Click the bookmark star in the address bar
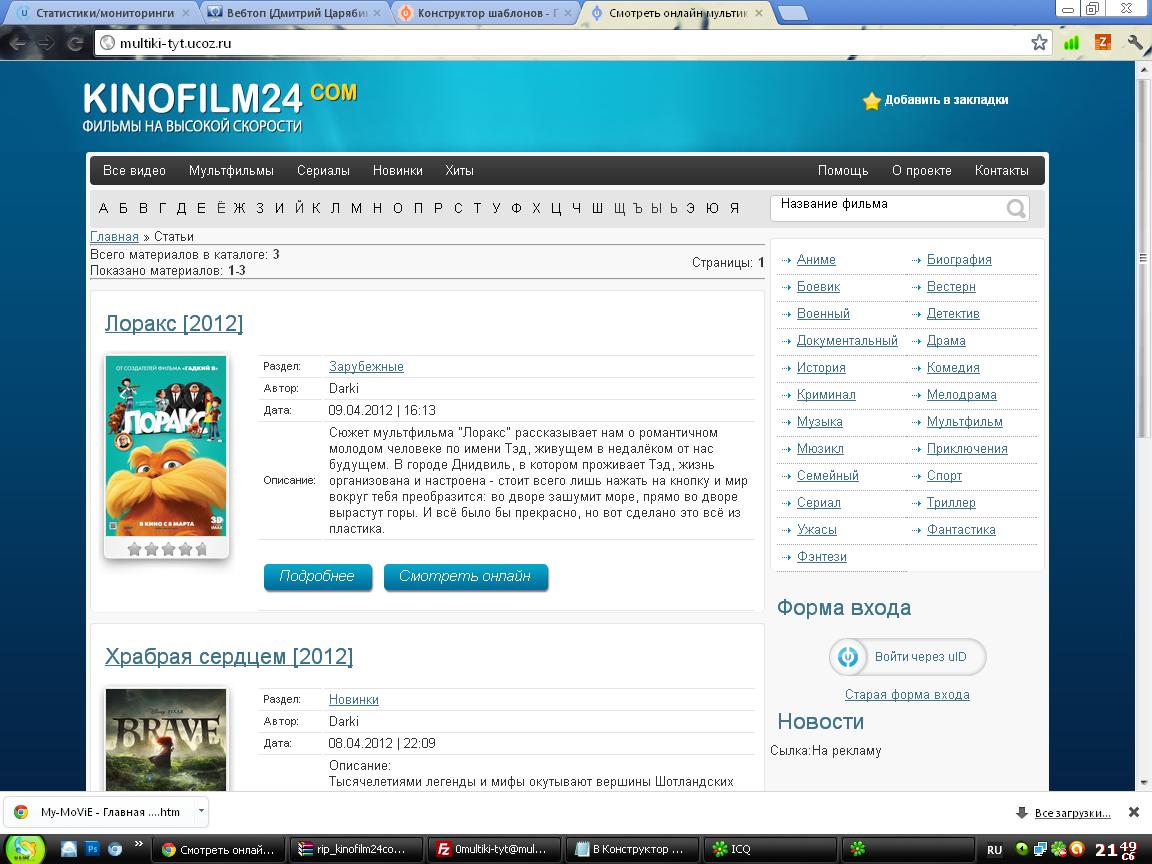 point(1039,43)
